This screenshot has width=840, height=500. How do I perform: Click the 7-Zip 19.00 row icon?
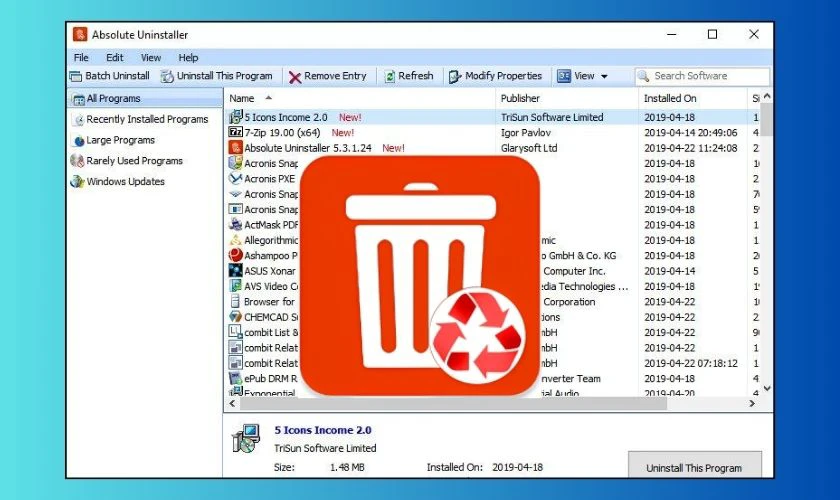coord(235,132)
